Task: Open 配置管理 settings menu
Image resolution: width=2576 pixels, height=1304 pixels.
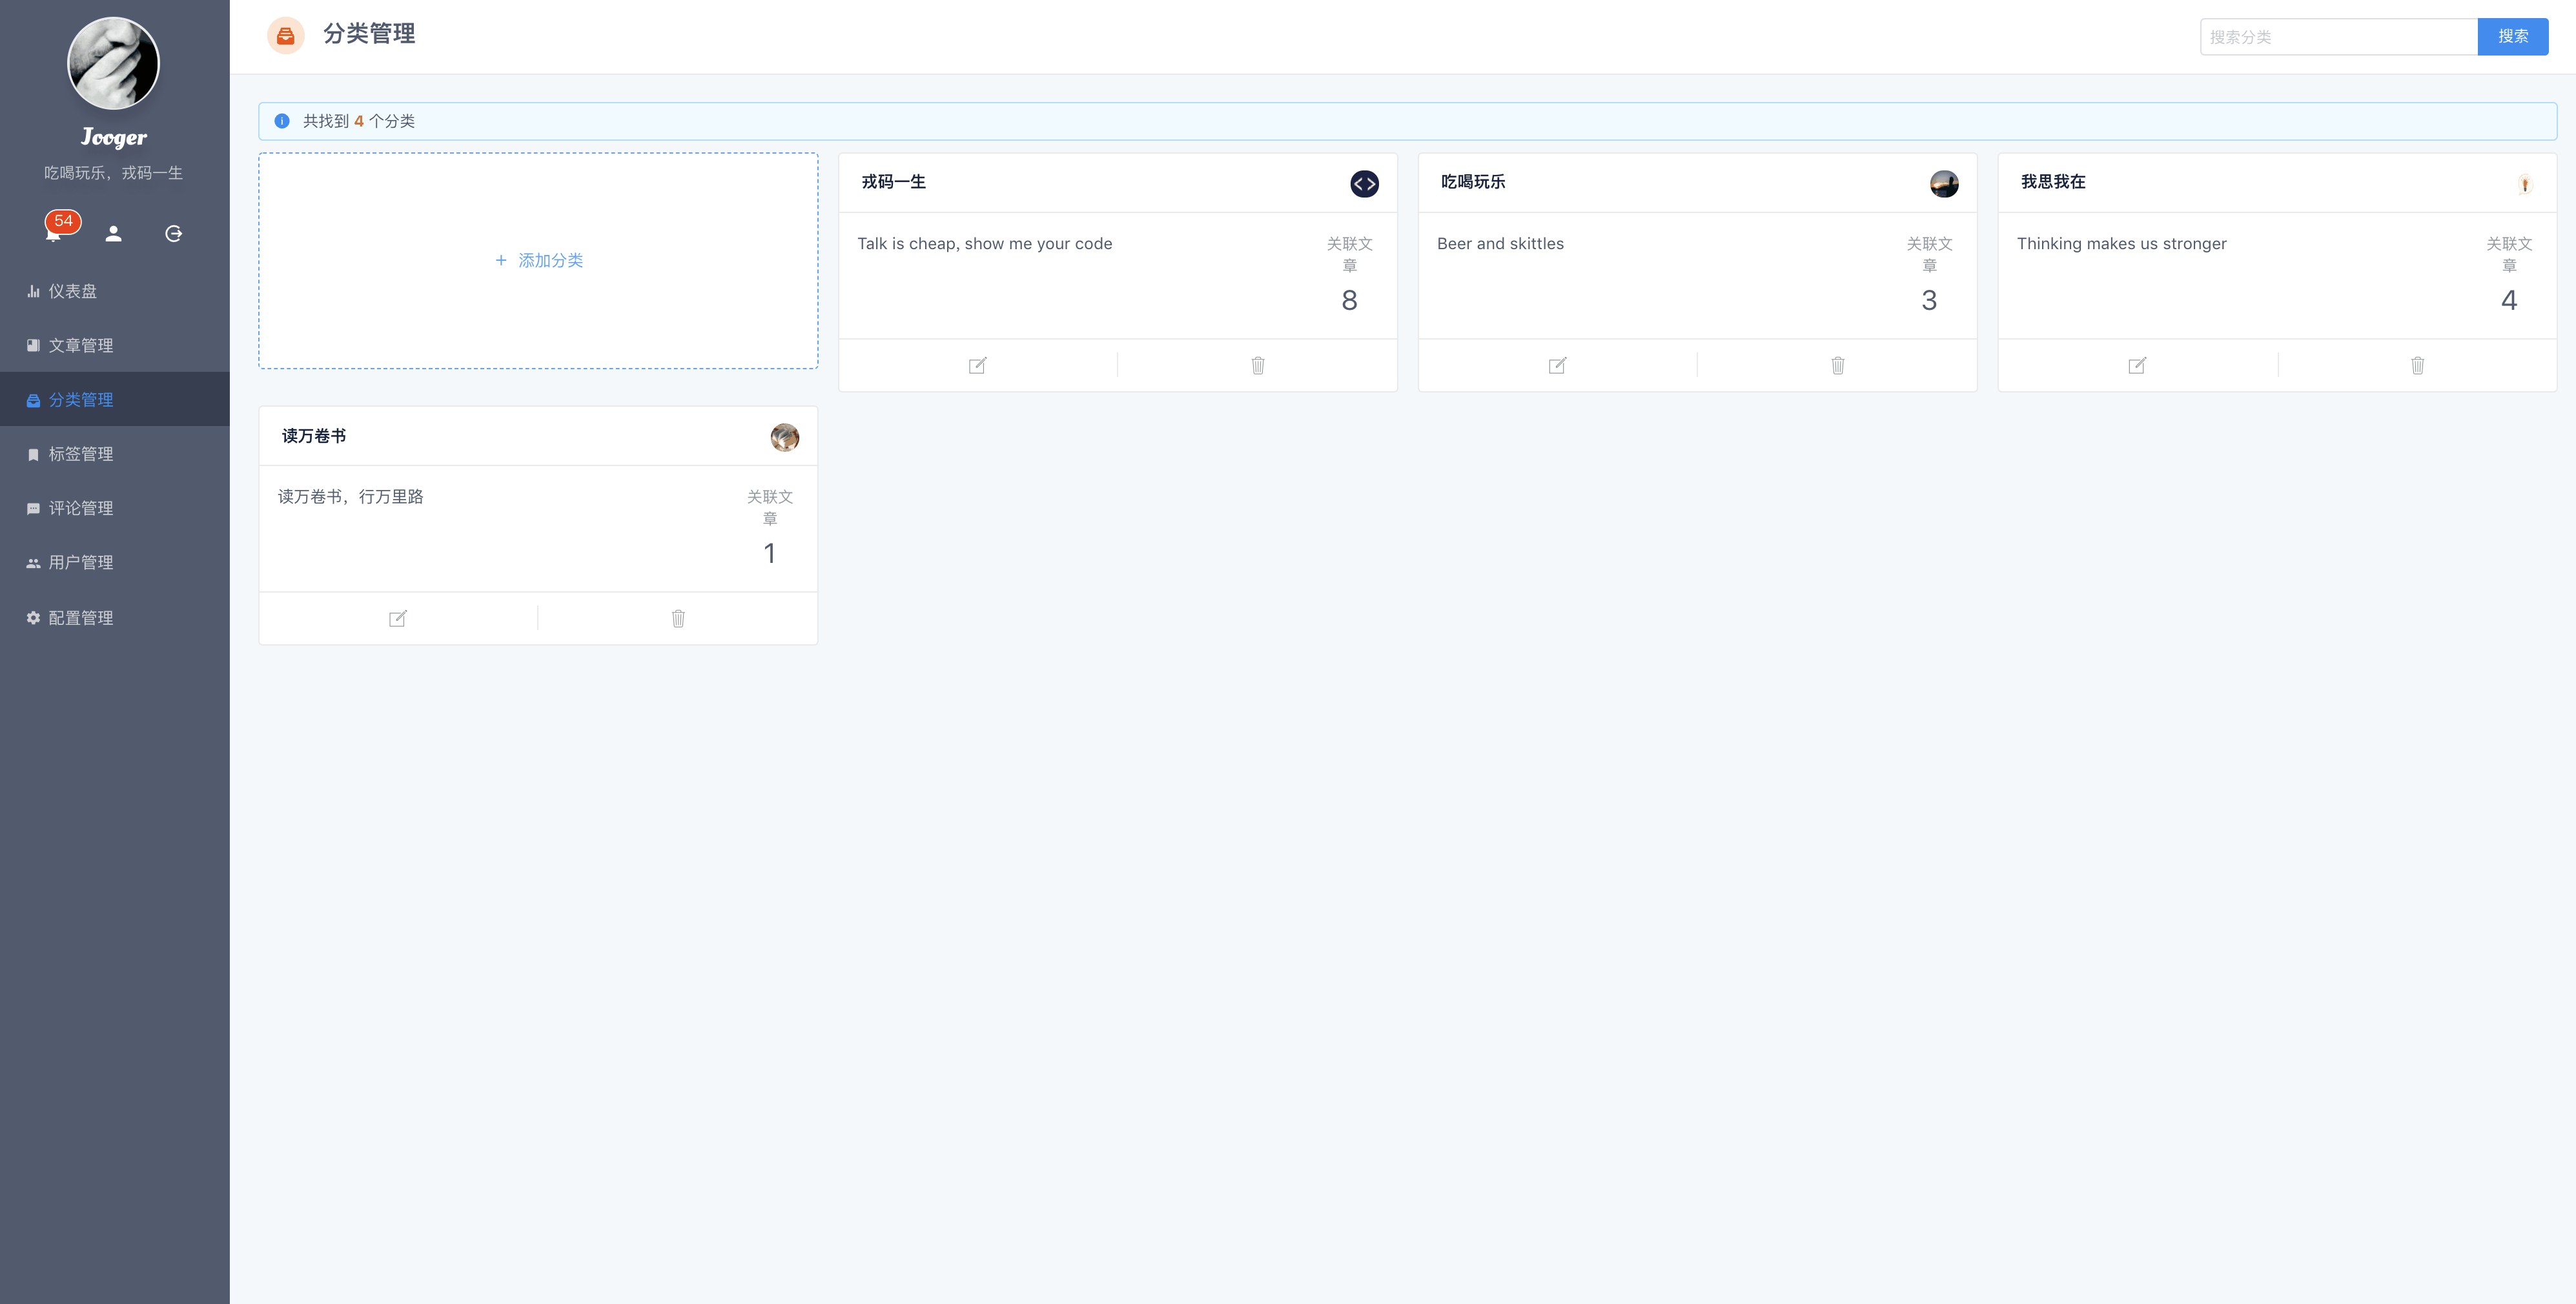Action: coord(80,617)
